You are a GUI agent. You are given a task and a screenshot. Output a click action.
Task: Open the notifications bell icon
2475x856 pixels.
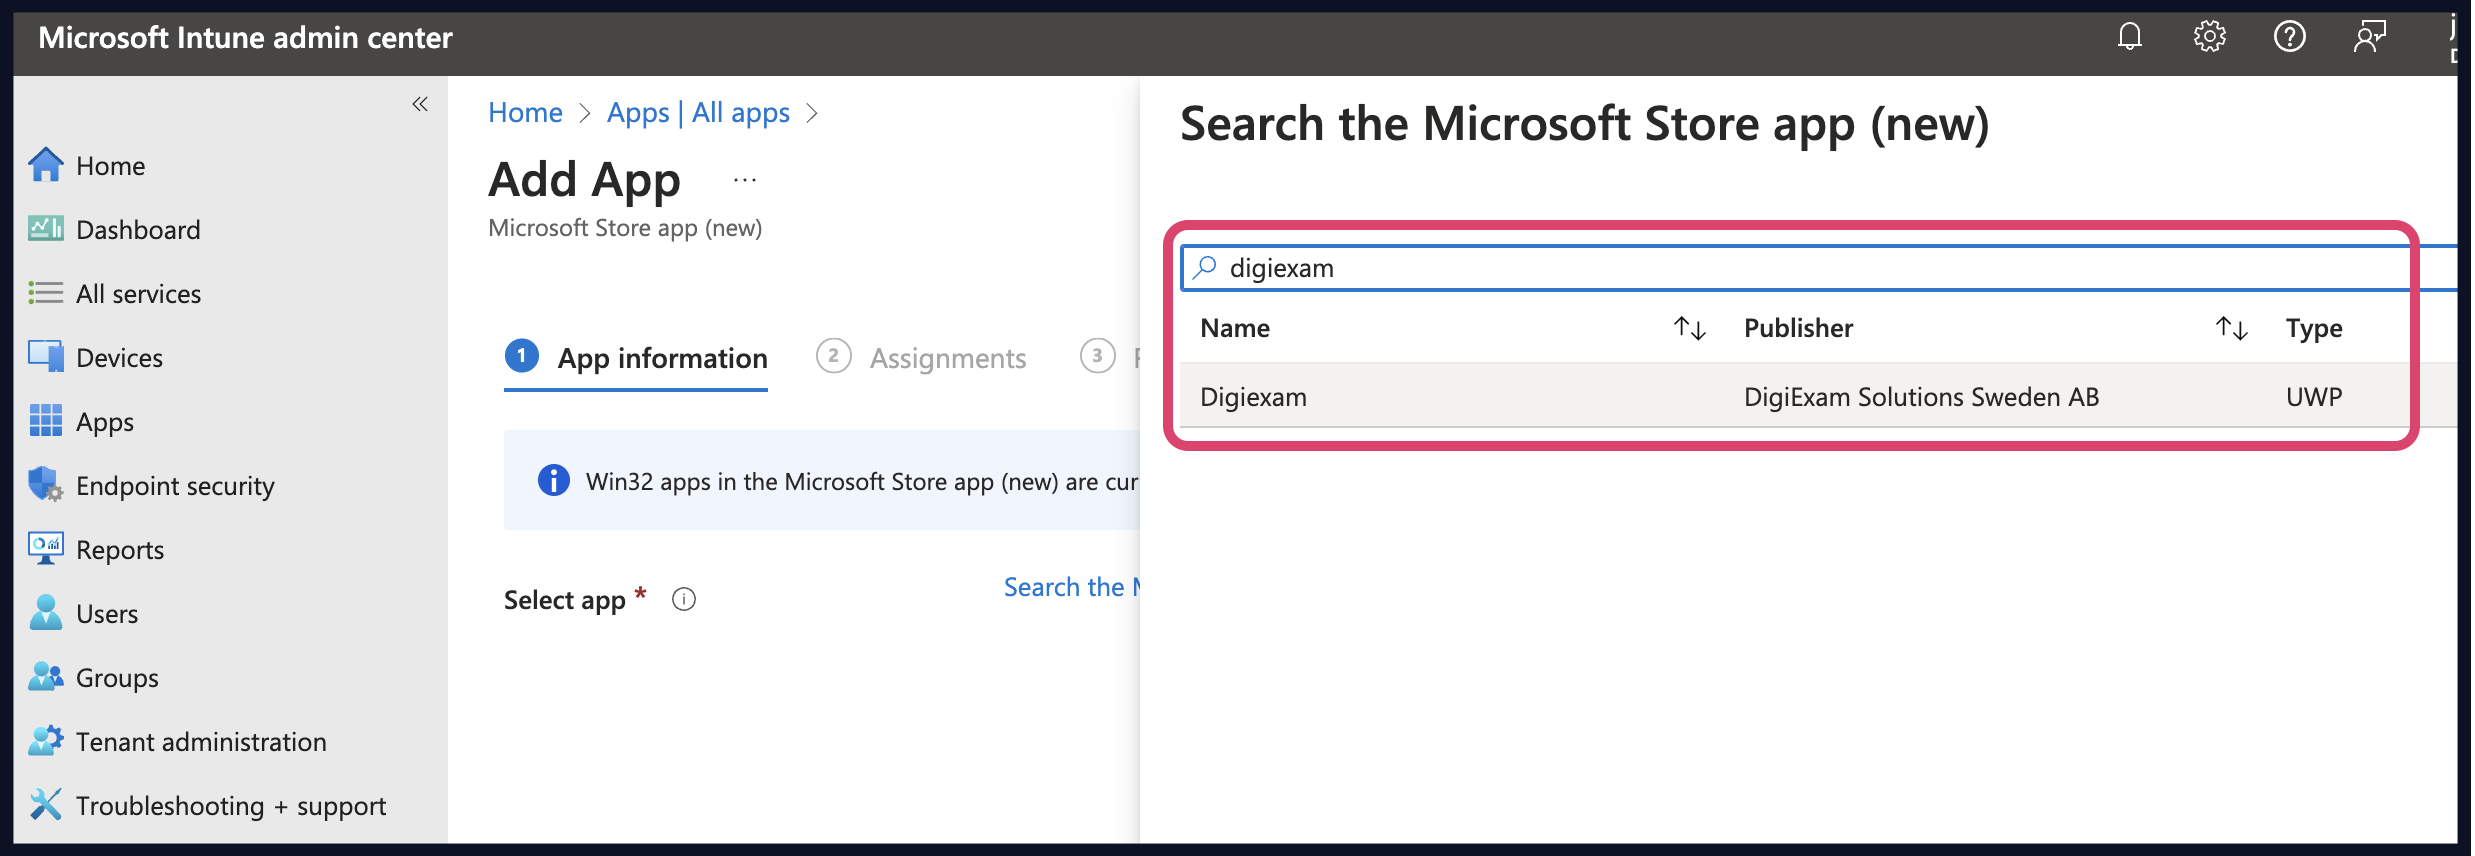(x=2130, y=37)
